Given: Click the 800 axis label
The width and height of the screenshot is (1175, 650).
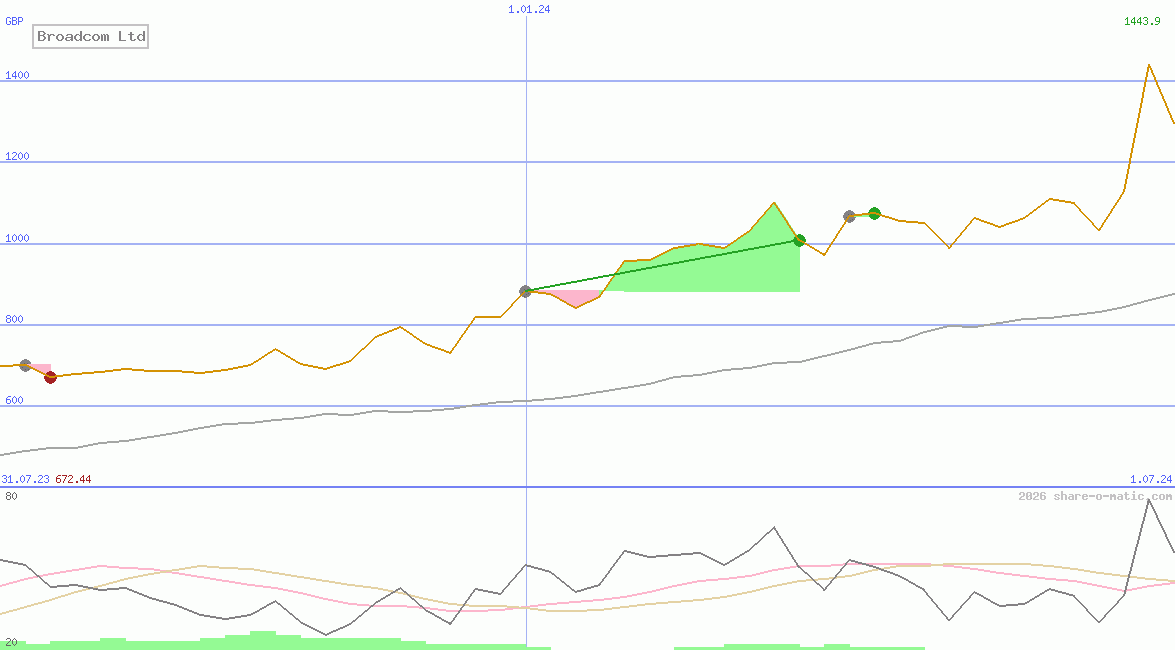Looking at the screenshot, I should point(14,319).
